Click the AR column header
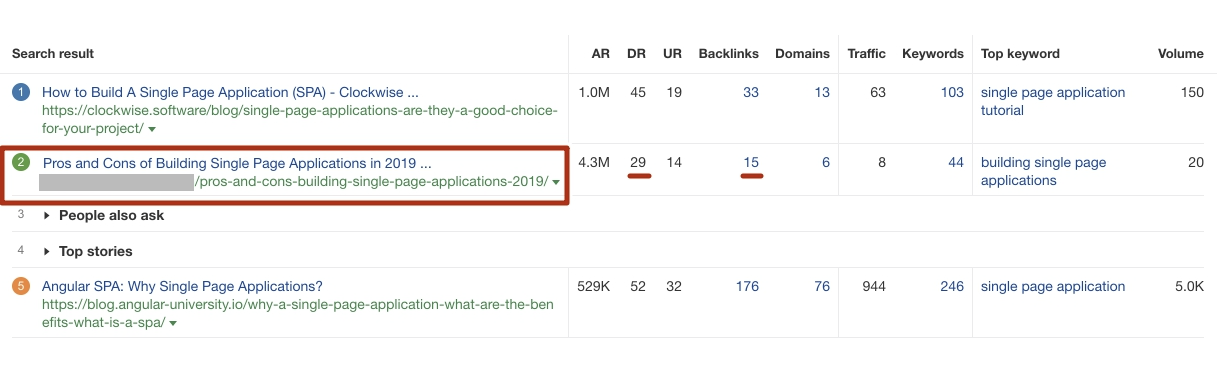This screenshot has height=372, width=1217. (600, 53)
